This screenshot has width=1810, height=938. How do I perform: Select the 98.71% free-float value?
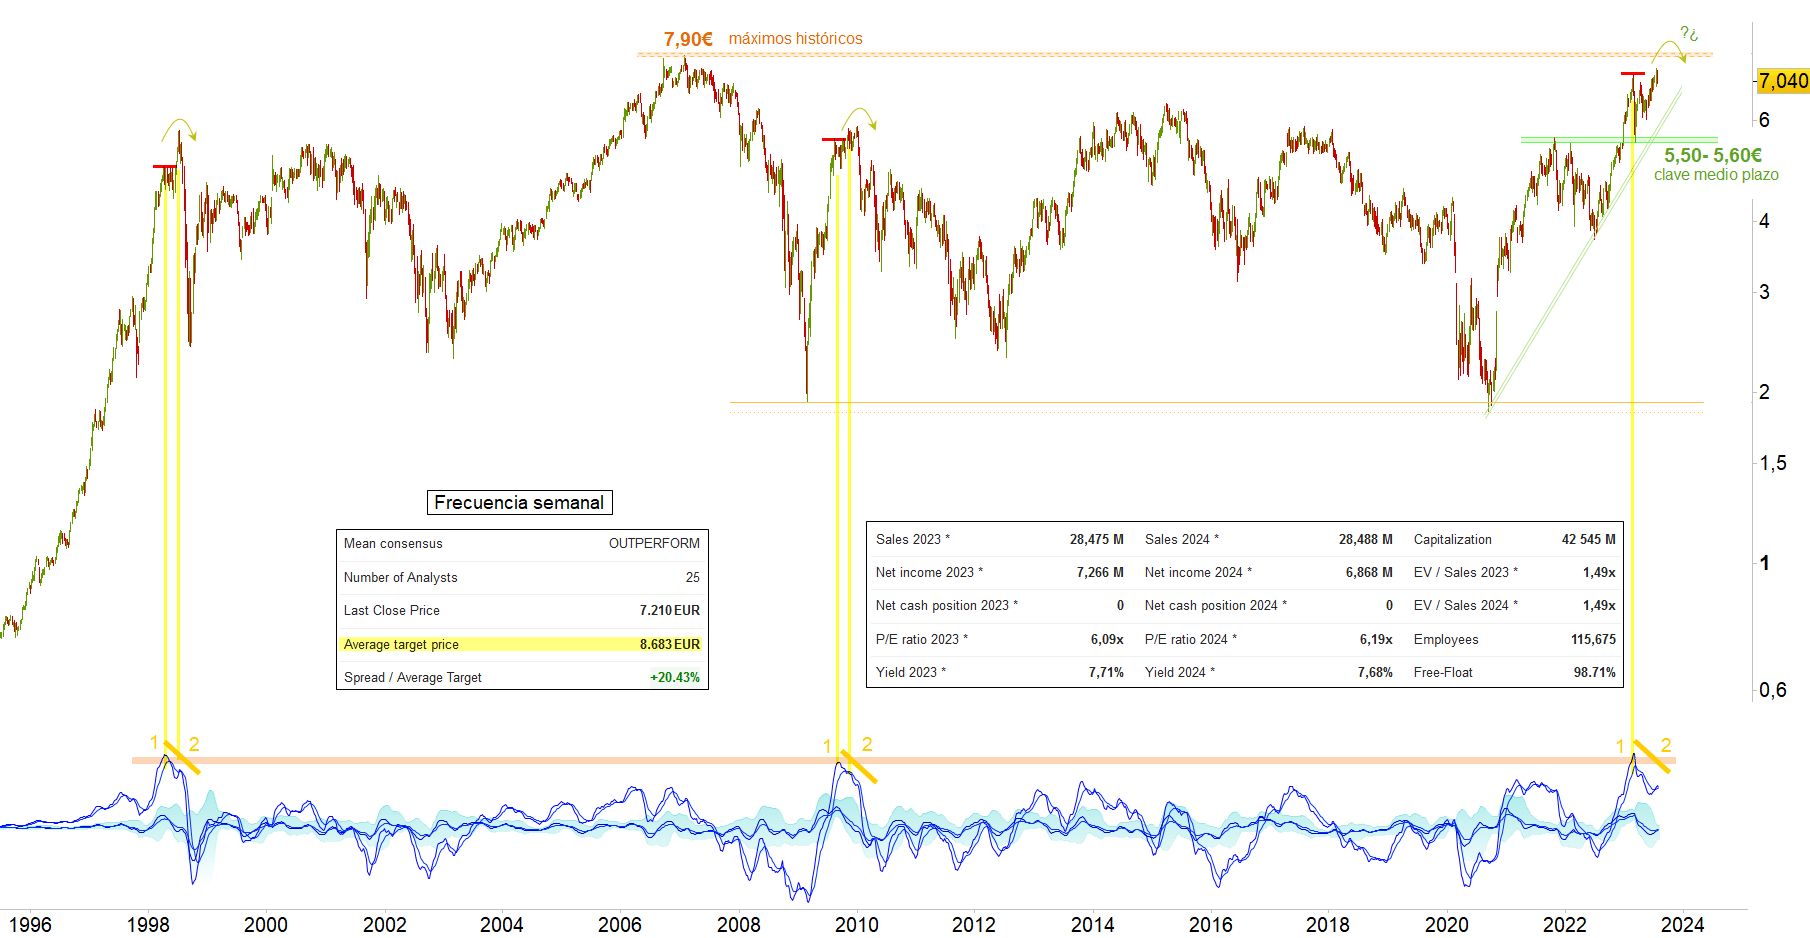1594,673
